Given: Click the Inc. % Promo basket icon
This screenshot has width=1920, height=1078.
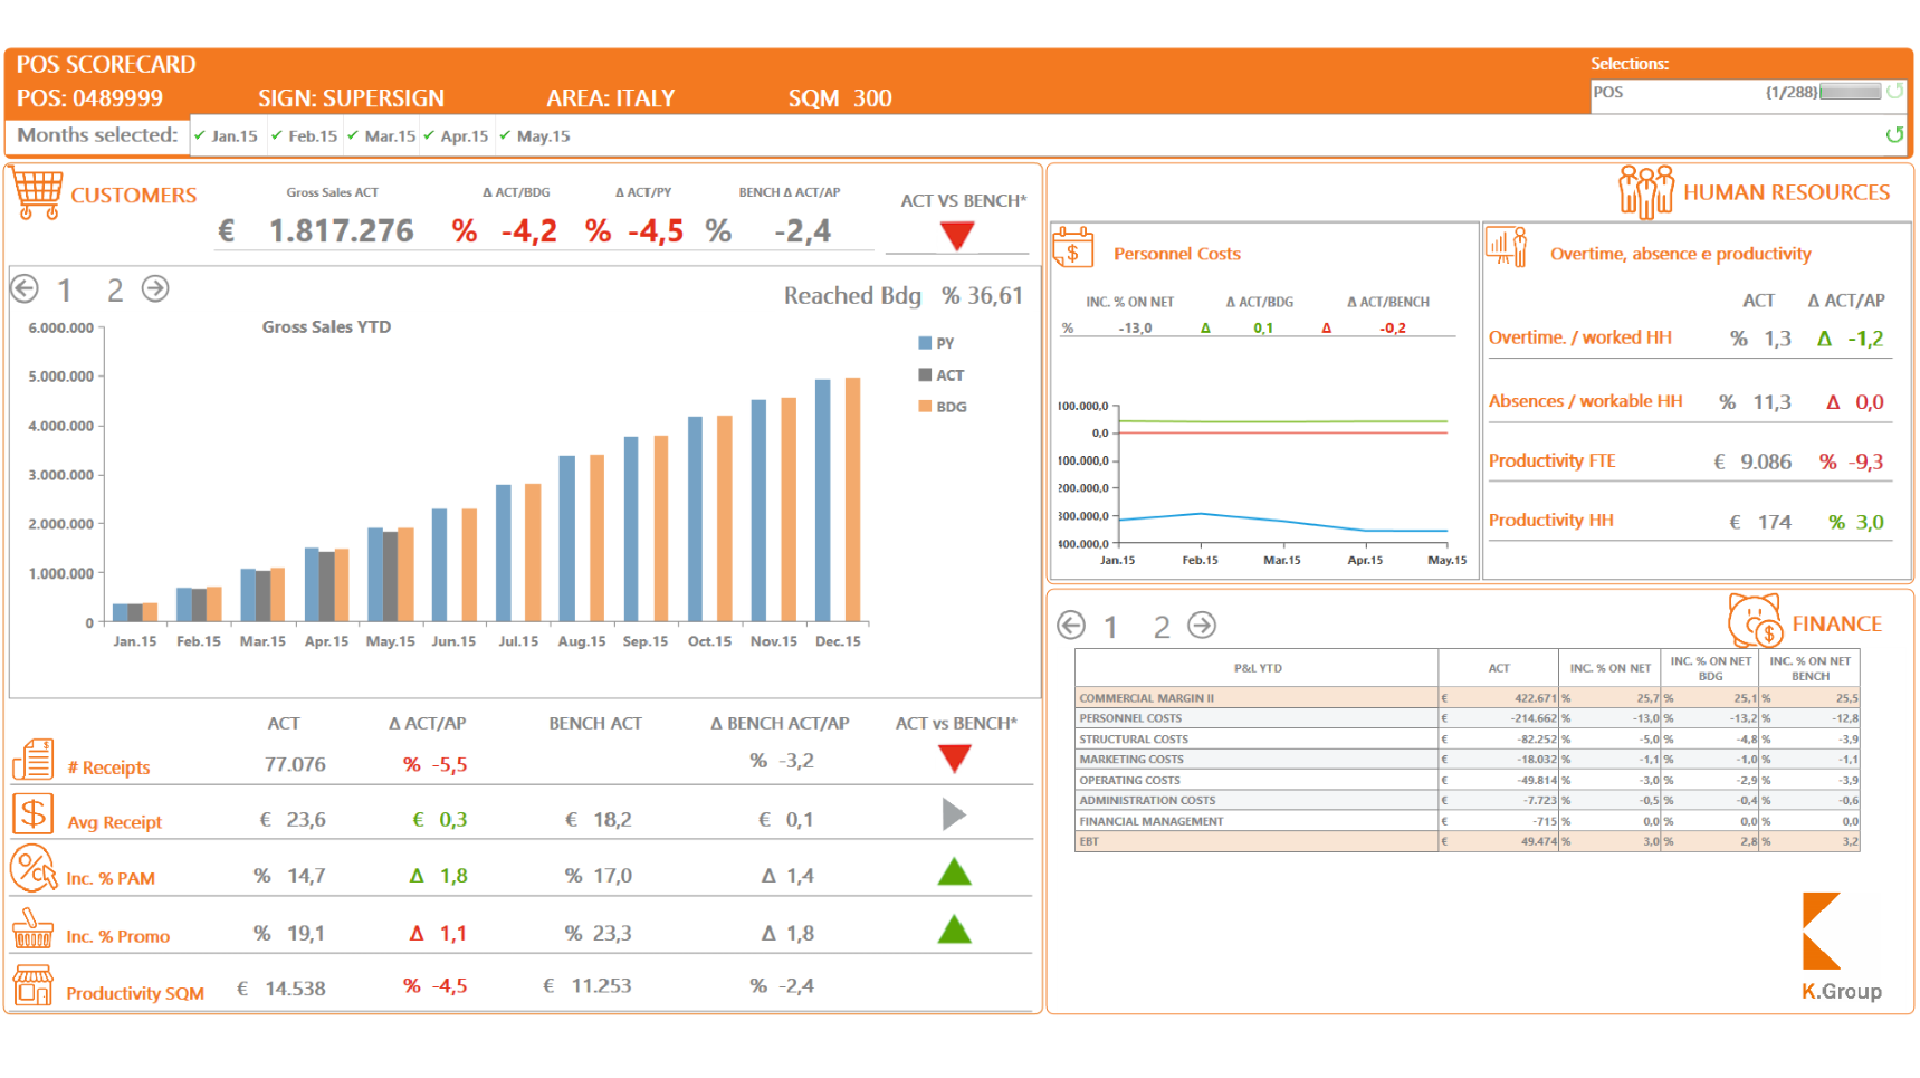Looking at the screenshot, I should coord(33,928).
